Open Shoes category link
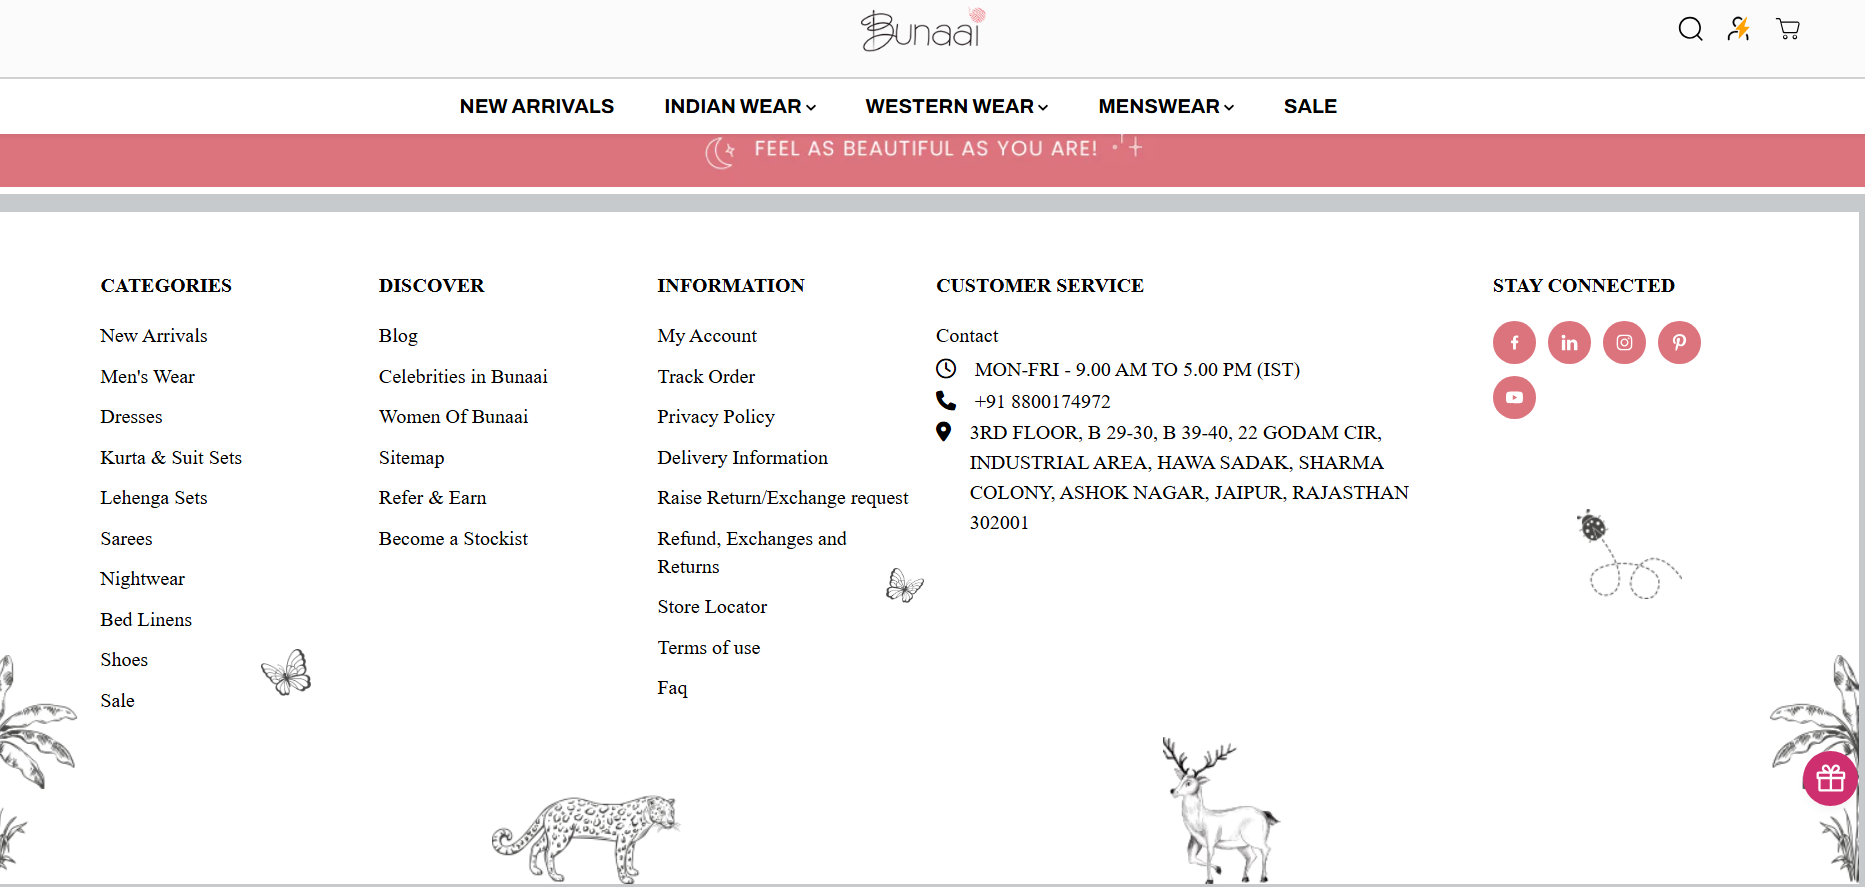This screenshot has height=887, width=1865. click(124, 660)
